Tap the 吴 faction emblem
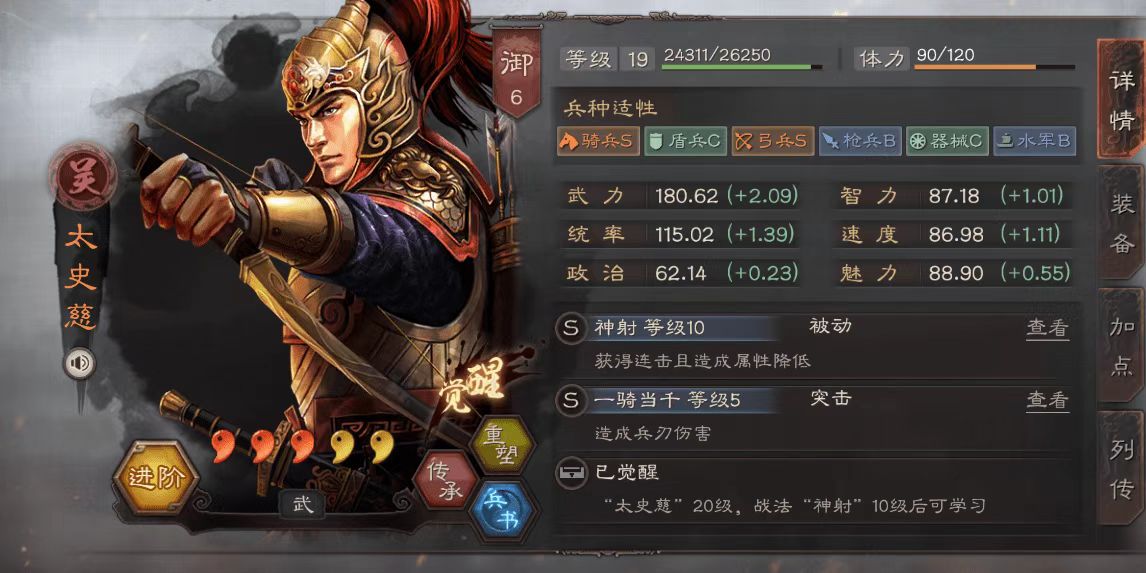The width and height of the screenshot is (1146, 573). click(x=83, y=176)
